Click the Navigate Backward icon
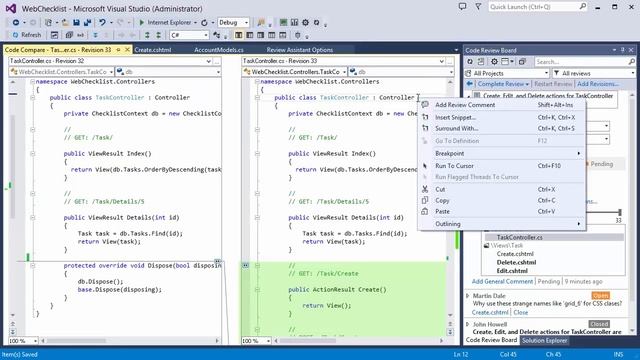The width and height of the screenshot is (640, 360). tap(16, 23)
